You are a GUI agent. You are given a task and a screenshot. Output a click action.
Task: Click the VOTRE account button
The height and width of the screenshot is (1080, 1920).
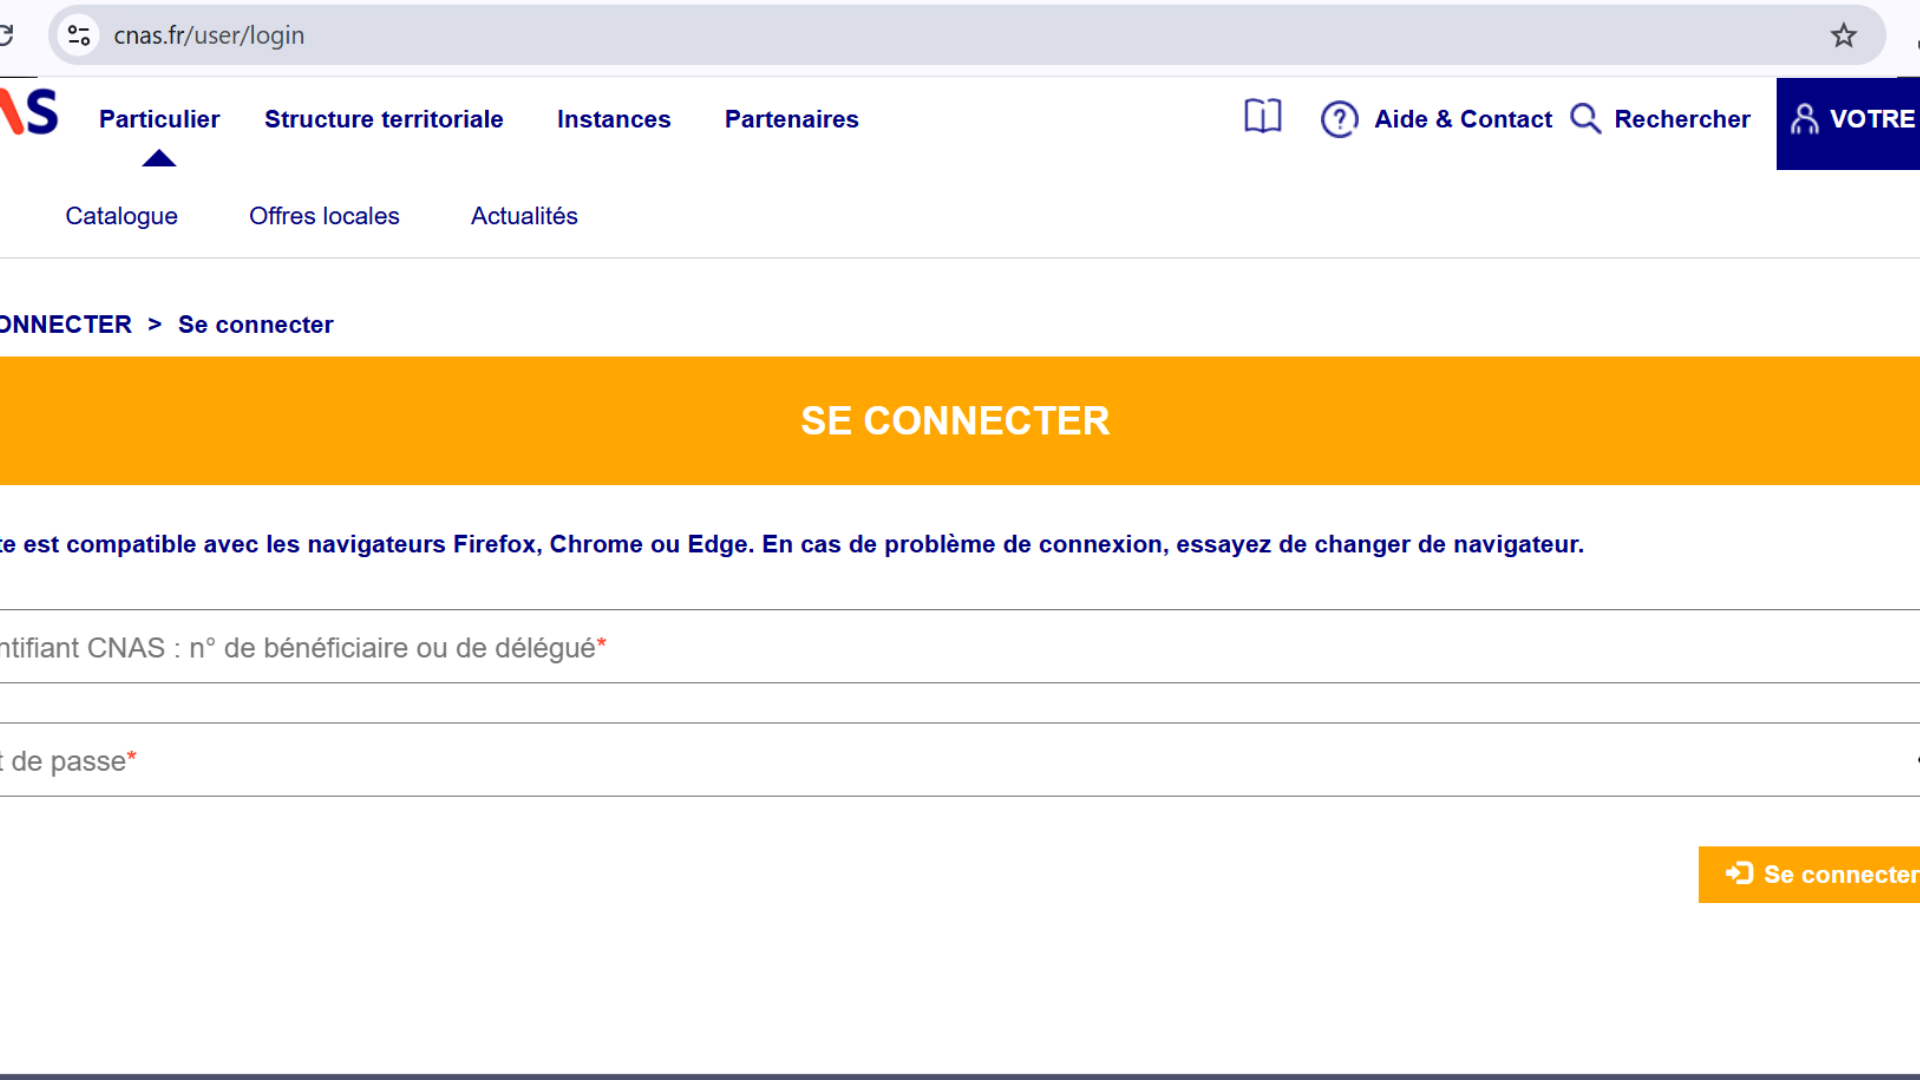click(1848, 123)
